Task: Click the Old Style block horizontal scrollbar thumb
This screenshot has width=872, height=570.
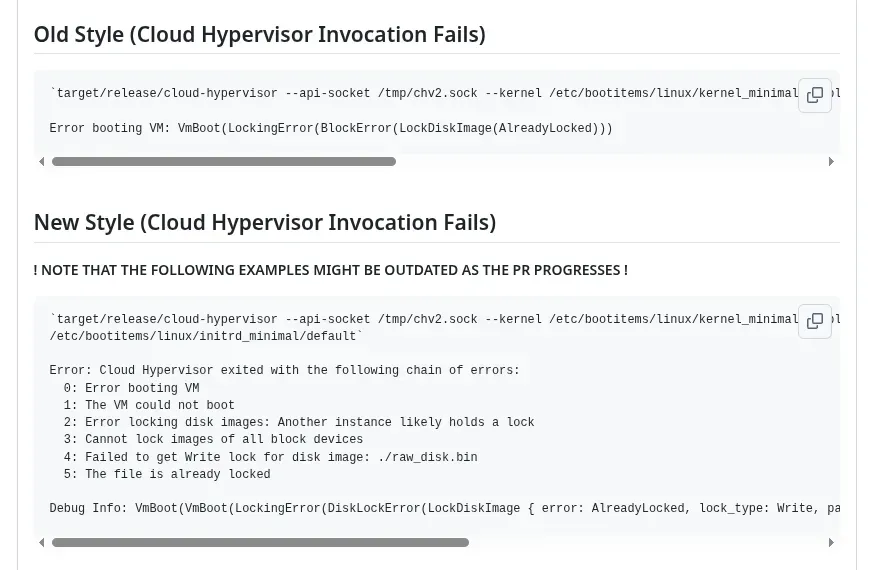Action: [x=224, y=161]
